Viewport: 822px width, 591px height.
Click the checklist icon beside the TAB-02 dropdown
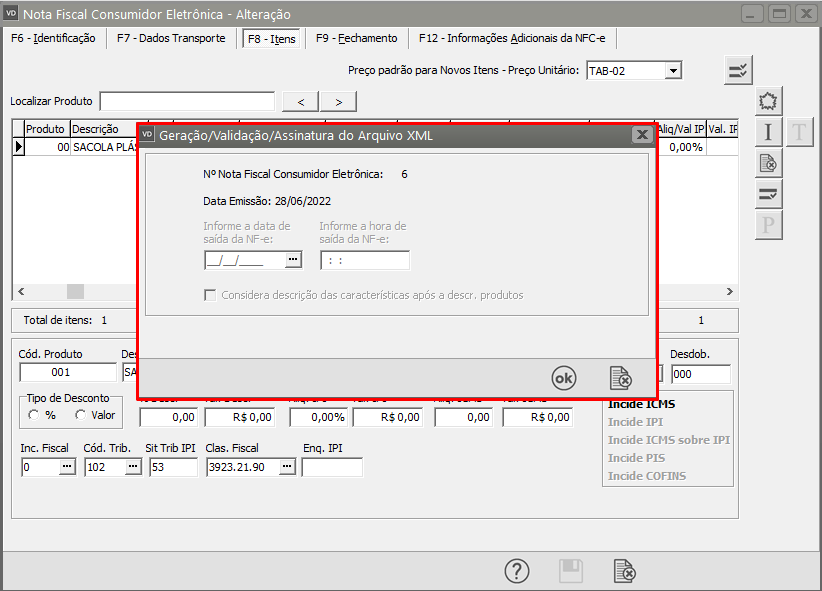pyautogui.click(x=738, y=70)
